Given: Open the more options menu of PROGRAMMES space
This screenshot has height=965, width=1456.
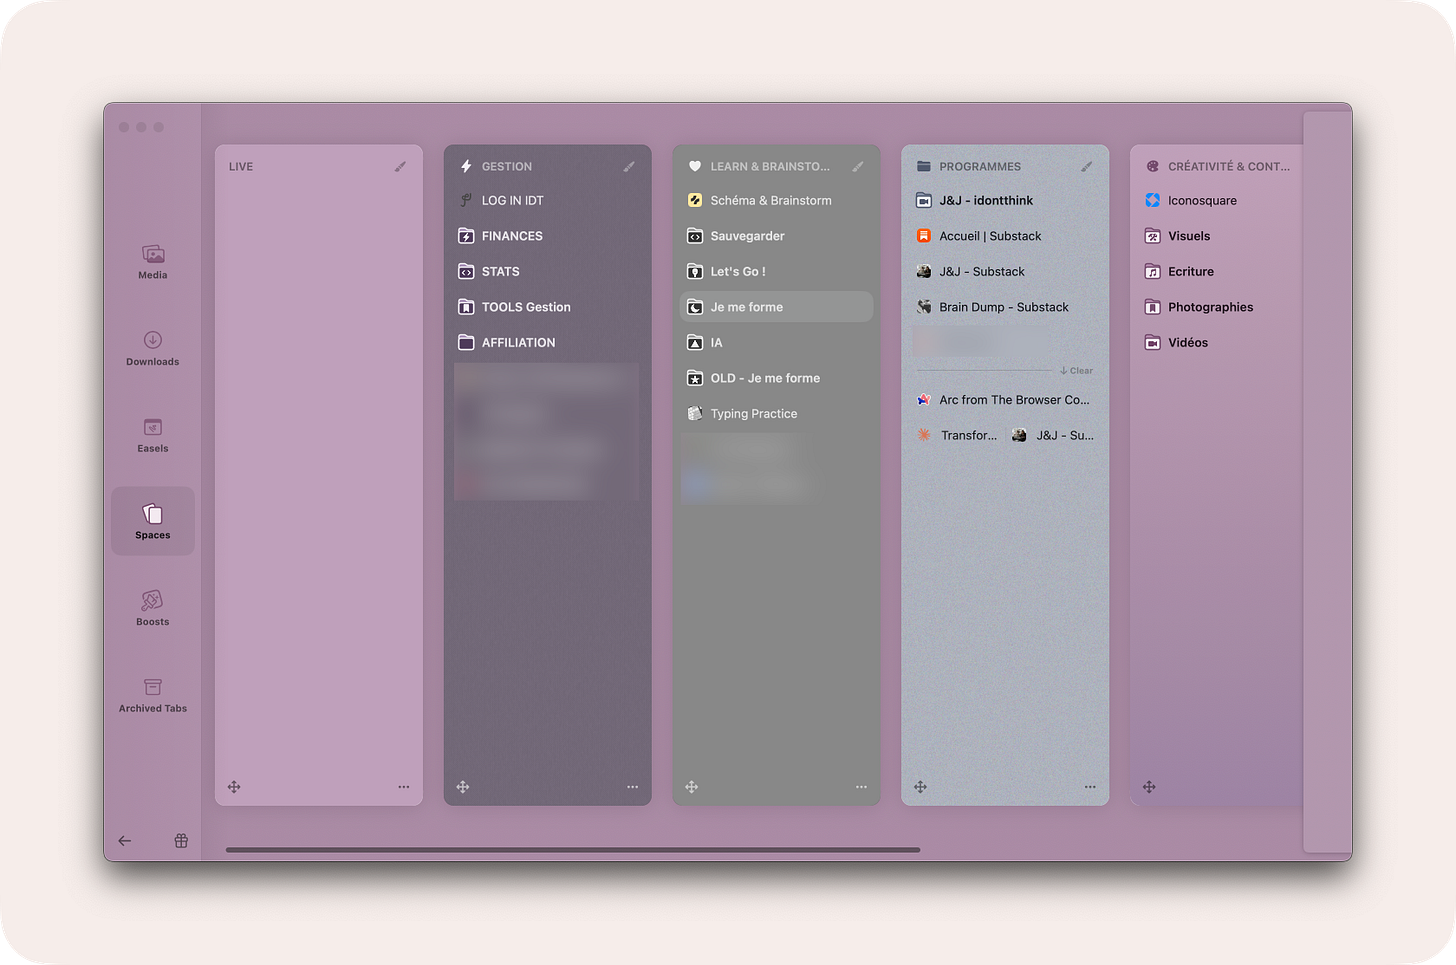Looking at the screenshot, I should point(1090,787).
